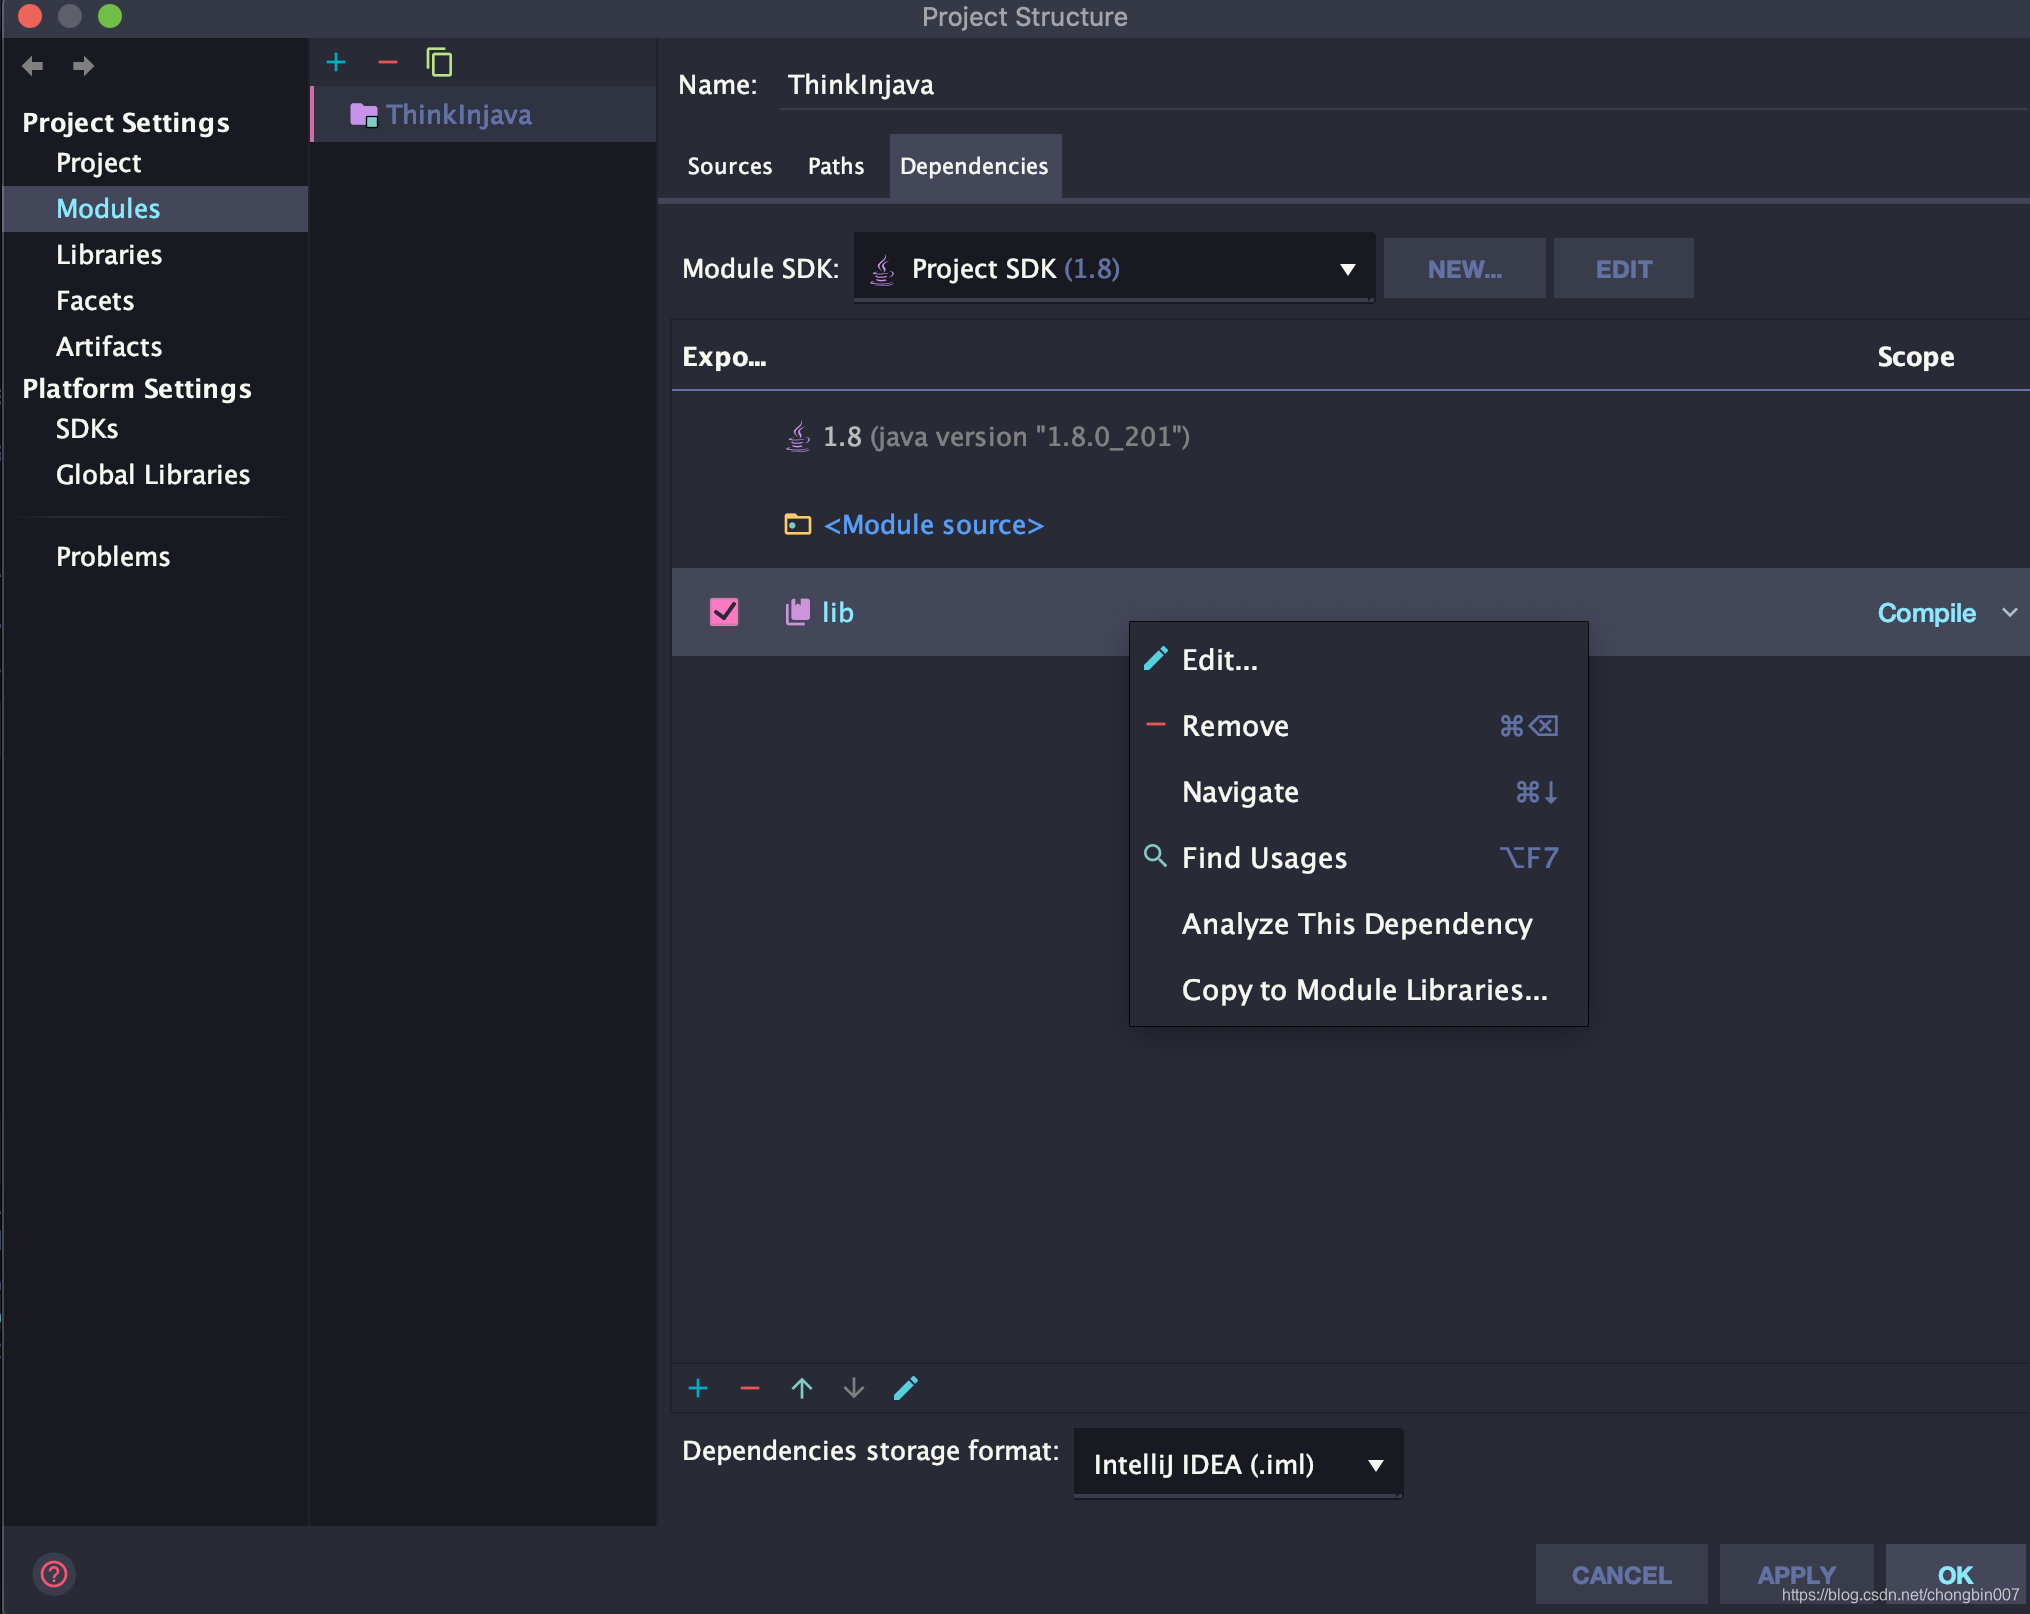Click the CANCEL button
This screenshot has height=1614, width=2030.
click(x=1621, y=1574)
